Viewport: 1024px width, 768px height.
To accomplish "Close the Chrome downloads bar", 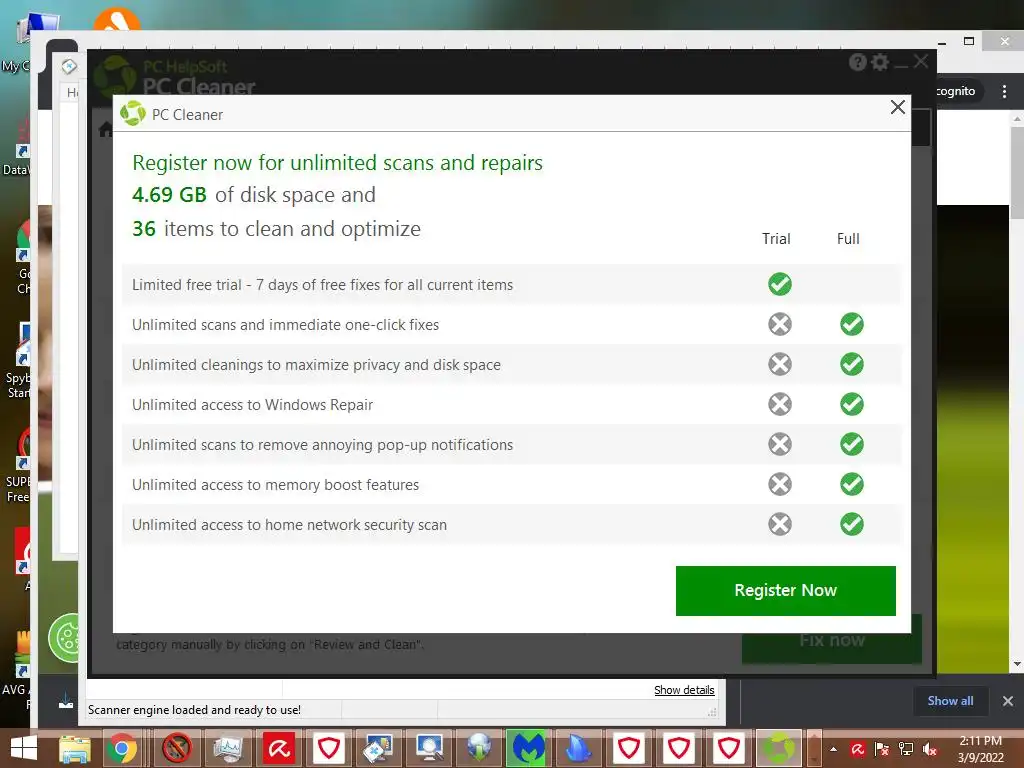I will coord(1008,701).
